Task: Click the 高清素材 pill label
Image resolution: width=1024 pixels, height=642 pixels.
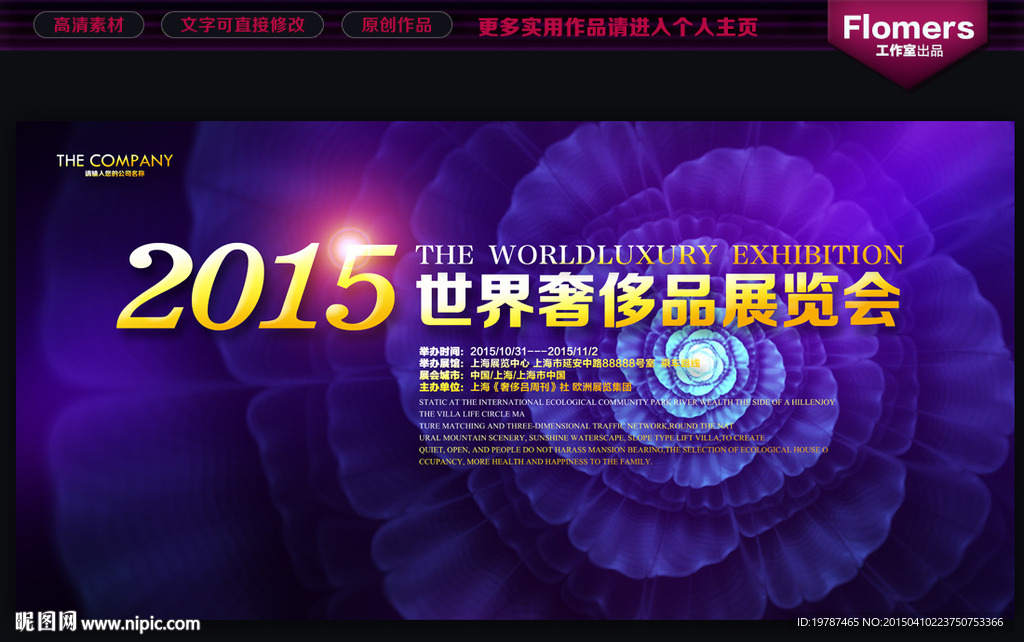Action: click(89, 25)
